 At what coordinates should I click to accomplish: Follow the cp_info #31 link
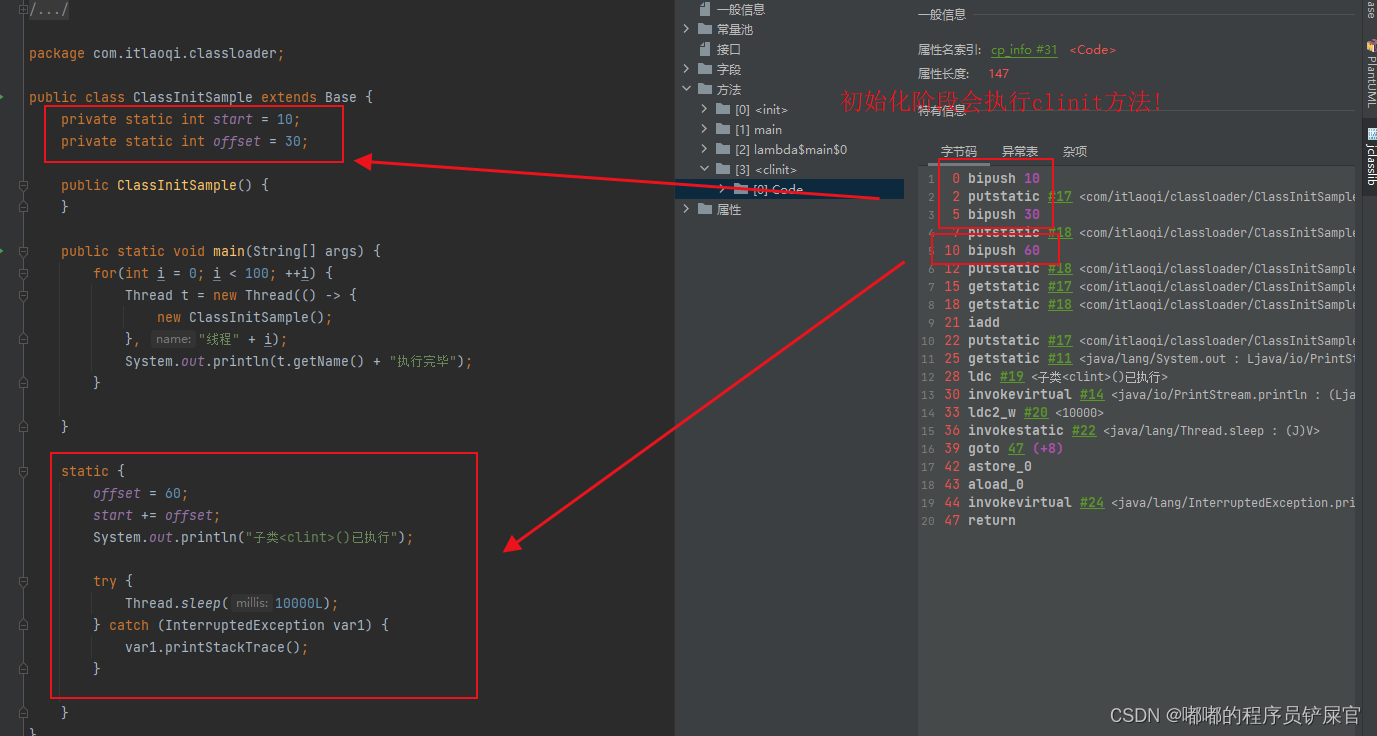1024,50
